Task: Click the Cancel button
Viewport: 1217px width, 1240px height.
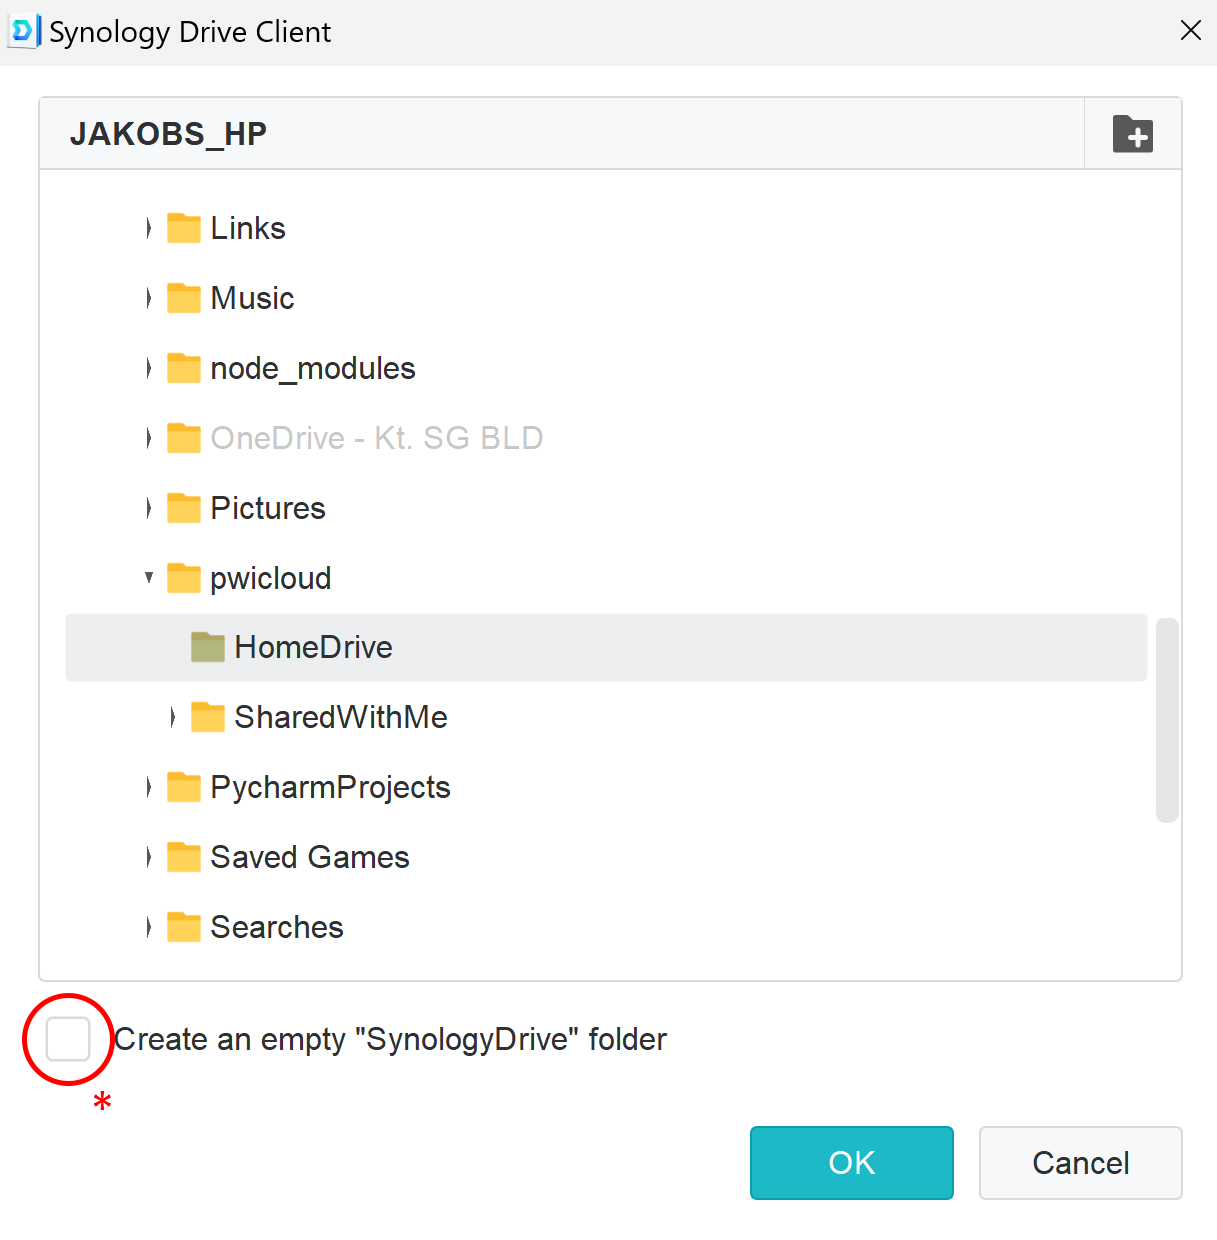Action: point(1081,1163)
